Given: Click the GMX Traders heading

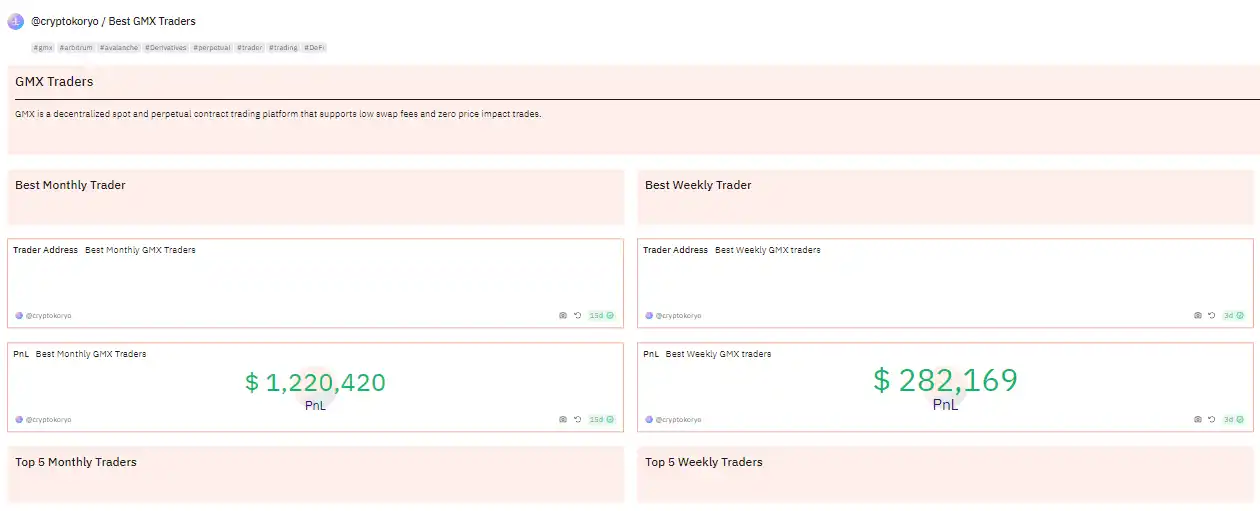Looking at the screenshot, I should click(54, 81).
